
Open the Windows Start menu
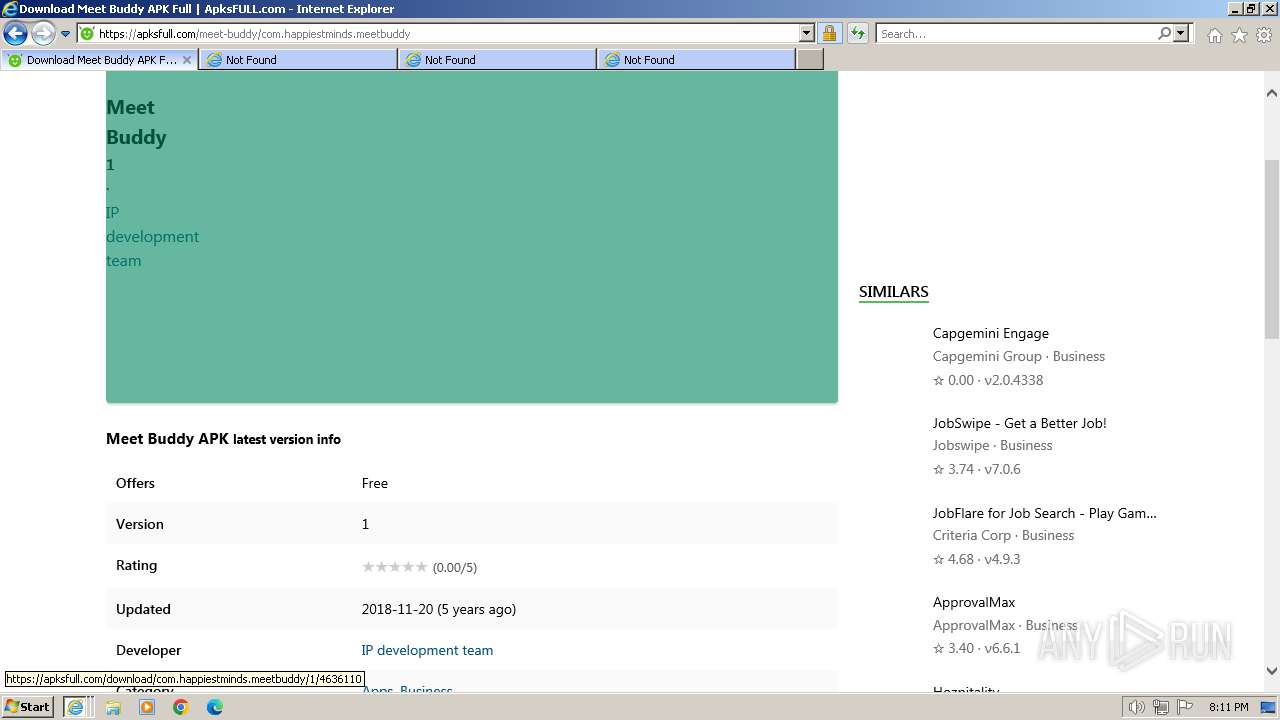pos(27,707)
